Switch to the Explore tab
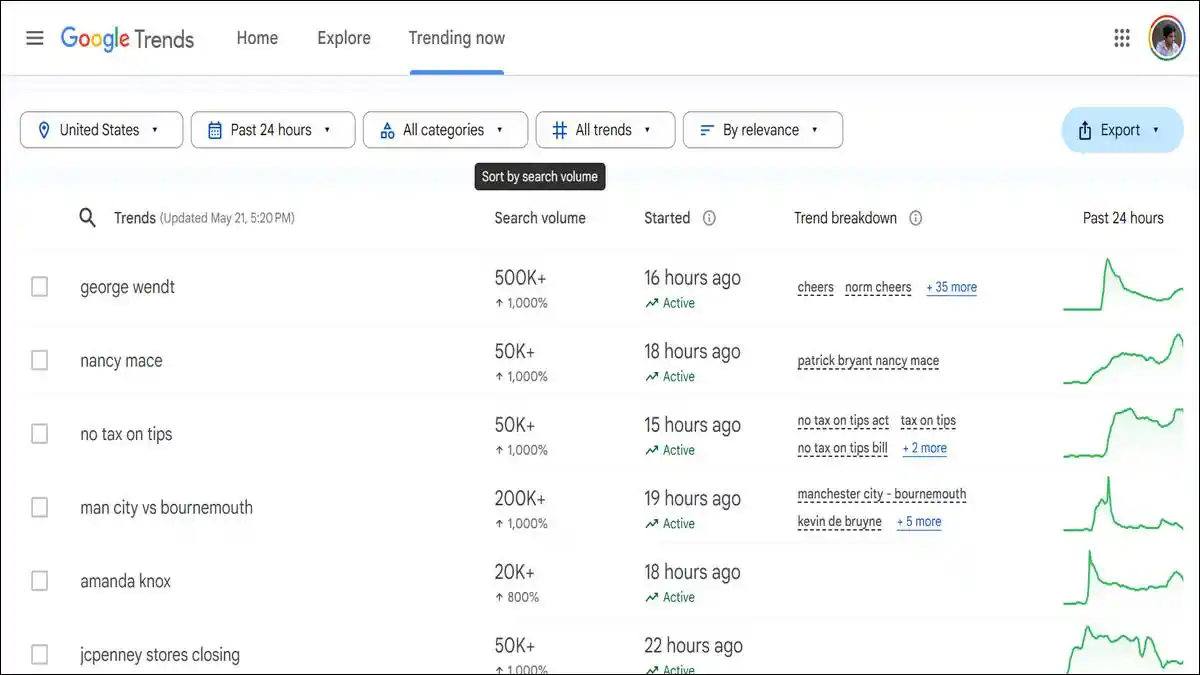 pyautogui.click(x=343, y=37)
